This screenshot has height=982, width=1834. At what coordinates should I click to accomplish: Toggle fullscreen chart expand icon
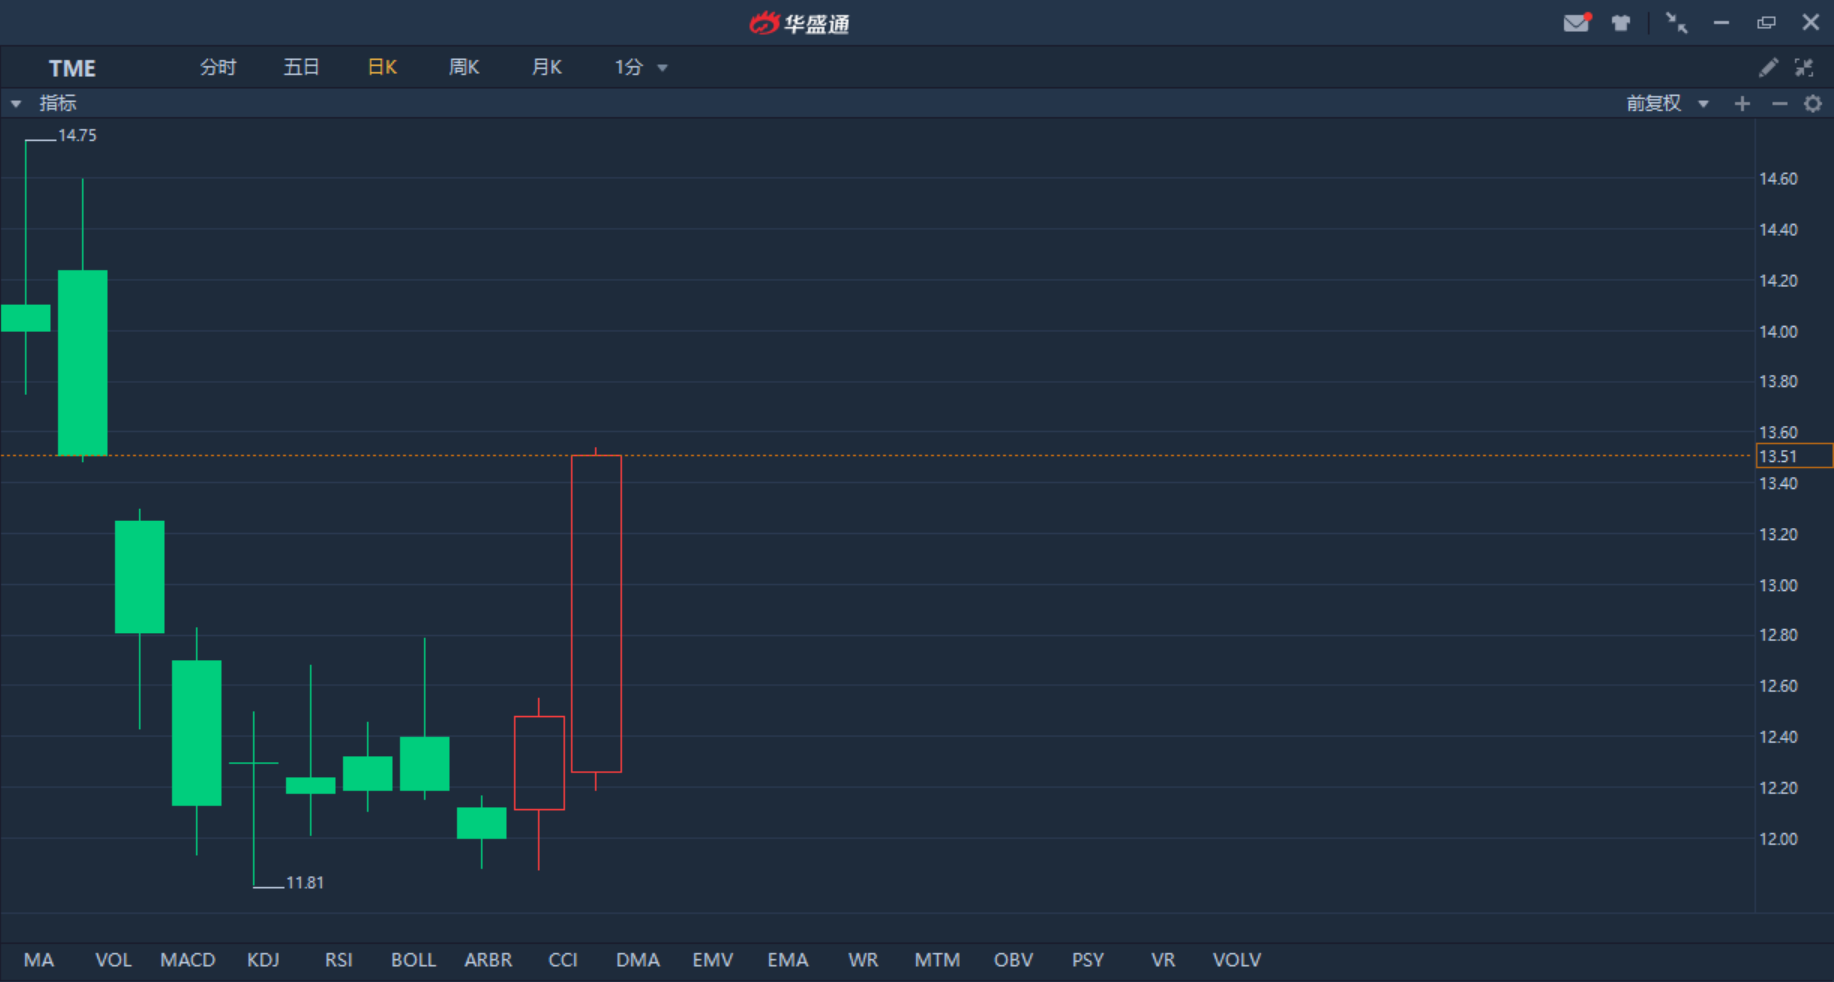(1804, 67)
